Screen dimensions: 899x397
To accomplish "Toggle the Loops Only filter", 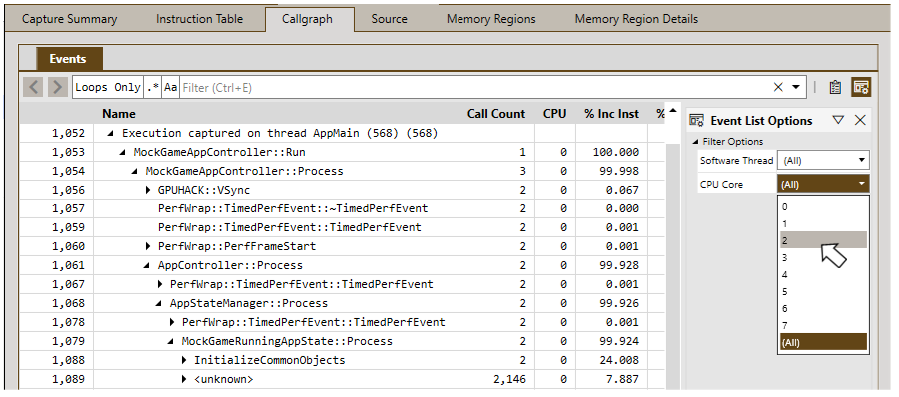I will [x=108, y=87].
